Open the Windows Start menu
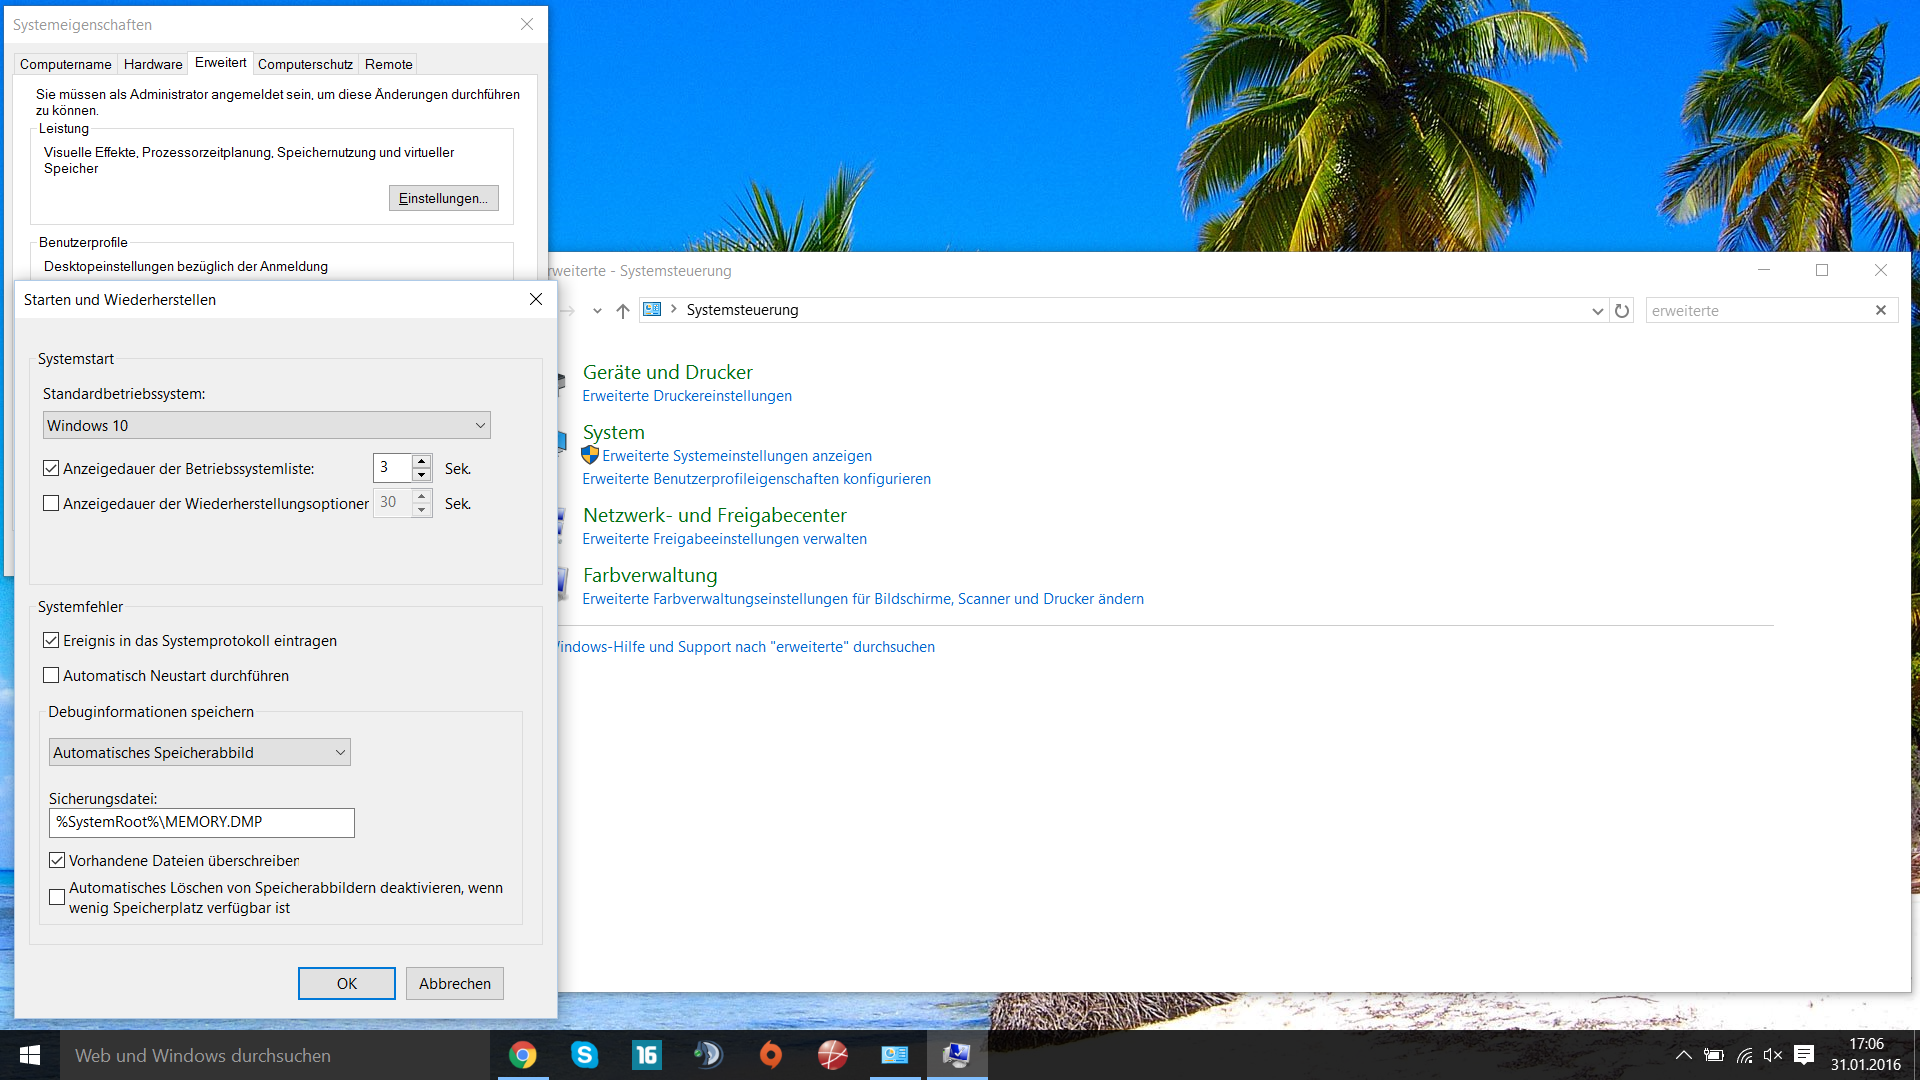1920x1080 pixels. pos(30,1055)
